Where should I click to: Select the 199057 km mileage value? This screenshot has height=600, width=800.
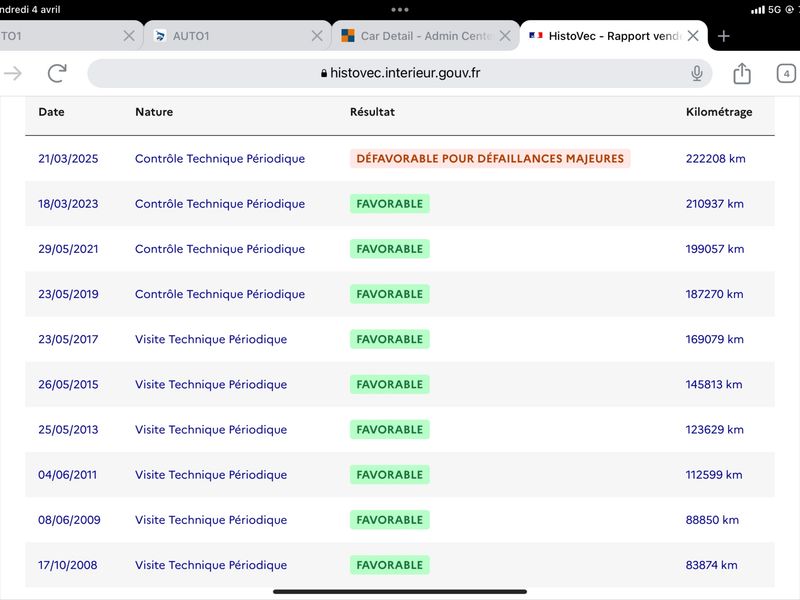[x=715, y=249]
